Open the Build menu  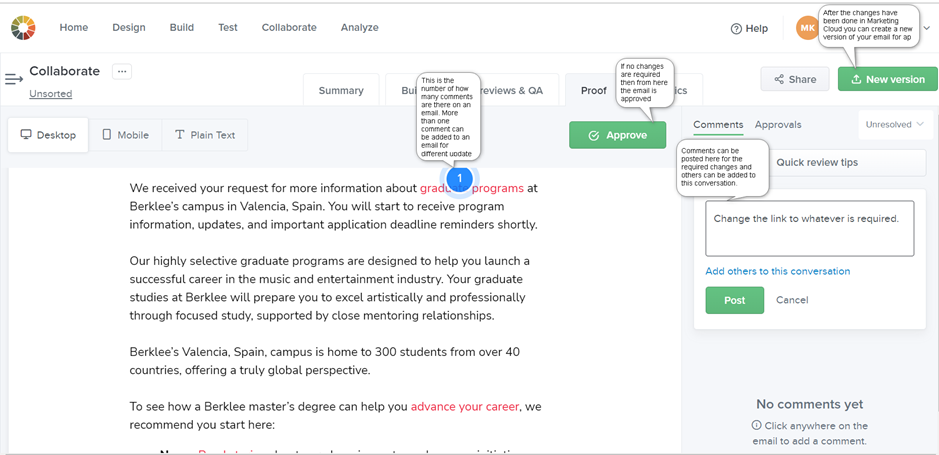click(x=181, y=28)
